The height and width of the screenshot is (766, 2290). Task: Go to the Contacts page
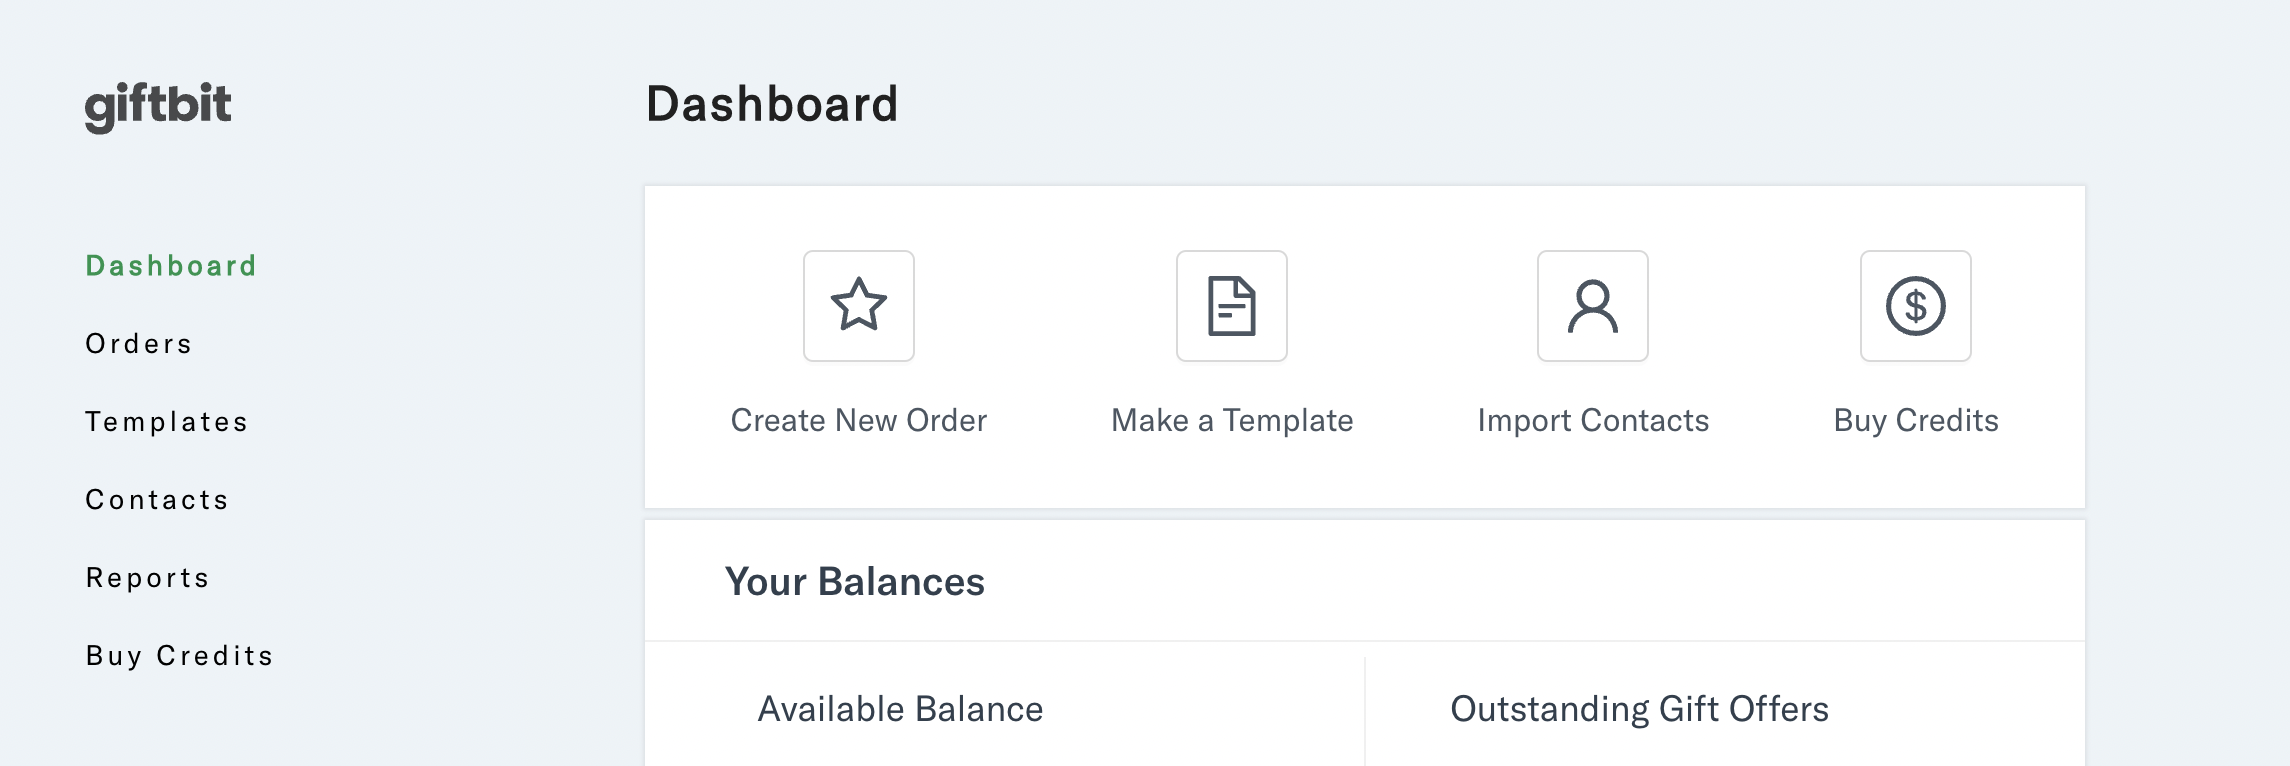coord(157,499)
